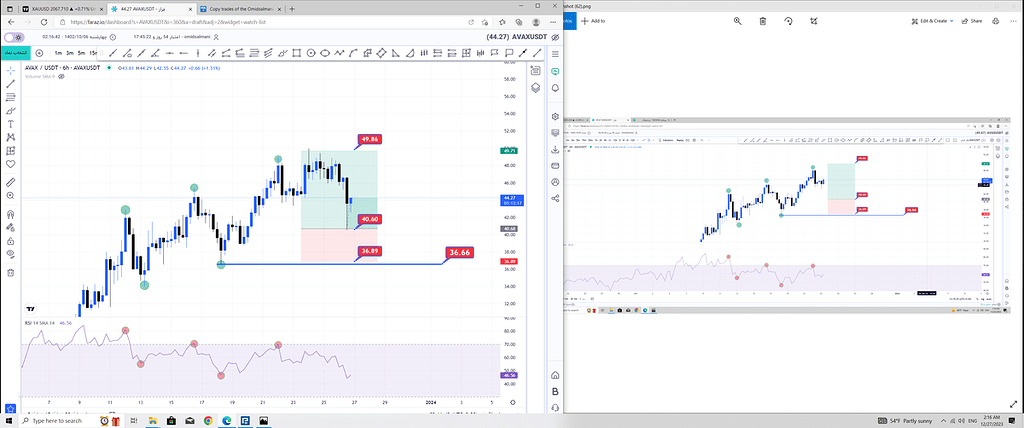Select the zoom-in magnifier tool in the chart sidebar
This screenshot has height=428, width=1024.
pos(10,195)
